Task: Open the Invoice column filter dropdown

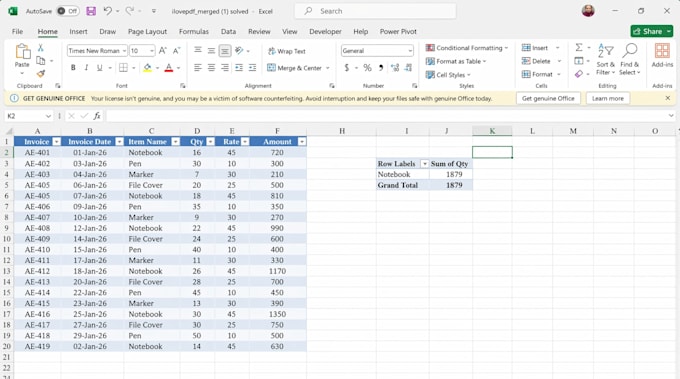Action: click(x=56, y=142)
